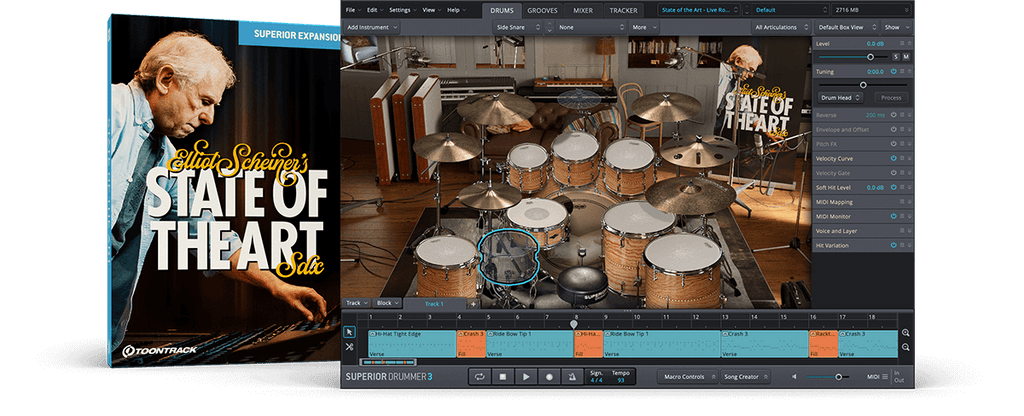
Task: Open State of the Art library selector
Action: click(699, 10)
